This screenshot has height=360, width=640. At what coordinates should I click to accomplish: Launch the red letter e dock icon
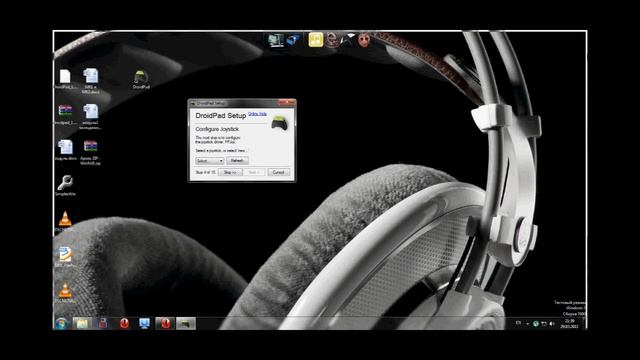[x=333, y=40]
